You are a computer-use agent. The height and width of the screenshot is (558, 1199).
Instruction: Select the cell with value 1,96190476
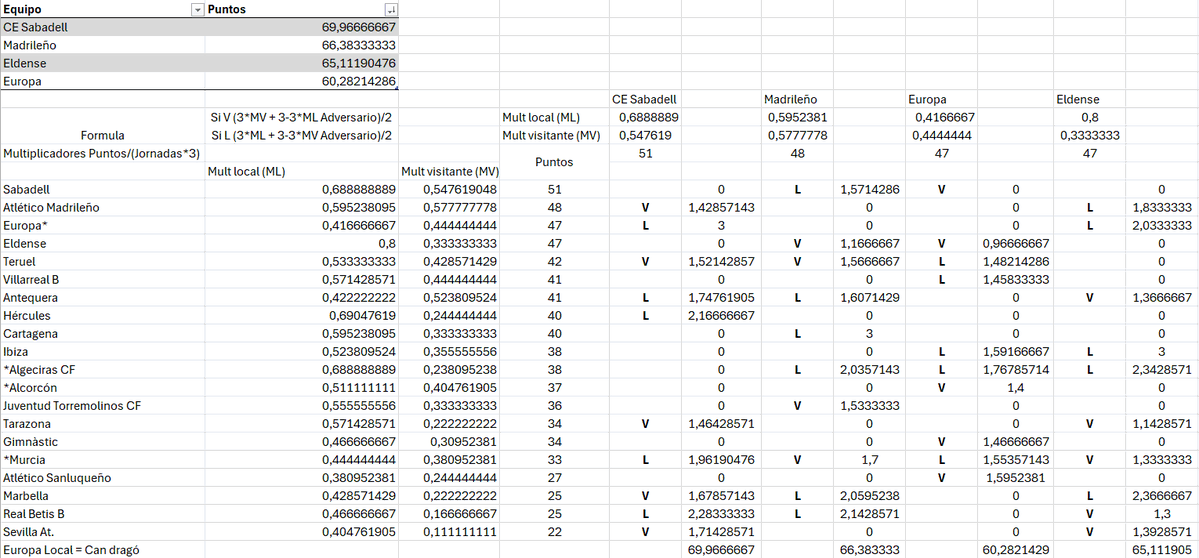click(x=721, y=460)
